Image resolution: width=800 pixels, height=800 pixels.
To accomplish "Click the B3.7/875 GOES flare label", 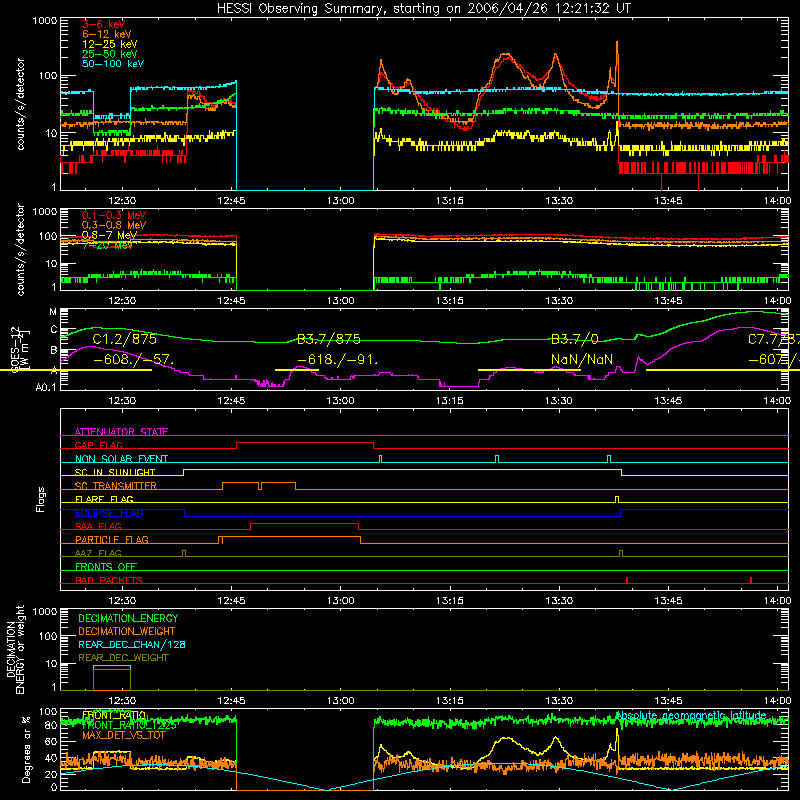I will coord(329,339).
